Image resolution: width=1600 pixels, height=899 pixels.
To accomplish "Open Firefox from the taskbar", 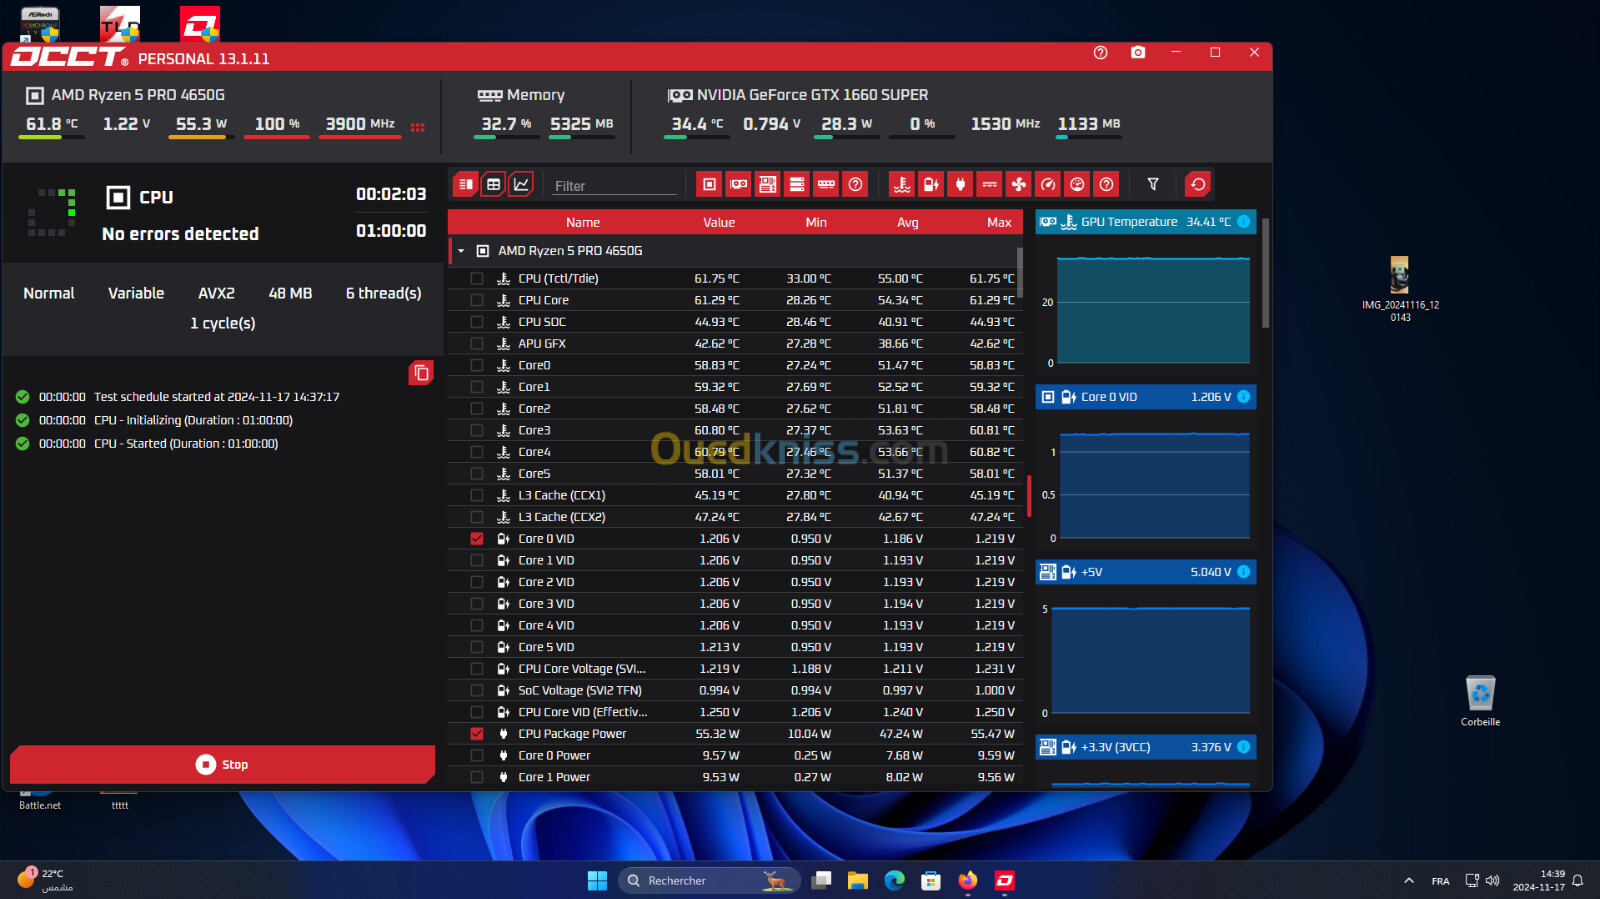I will pyautogui.click(x=968, y=880).
